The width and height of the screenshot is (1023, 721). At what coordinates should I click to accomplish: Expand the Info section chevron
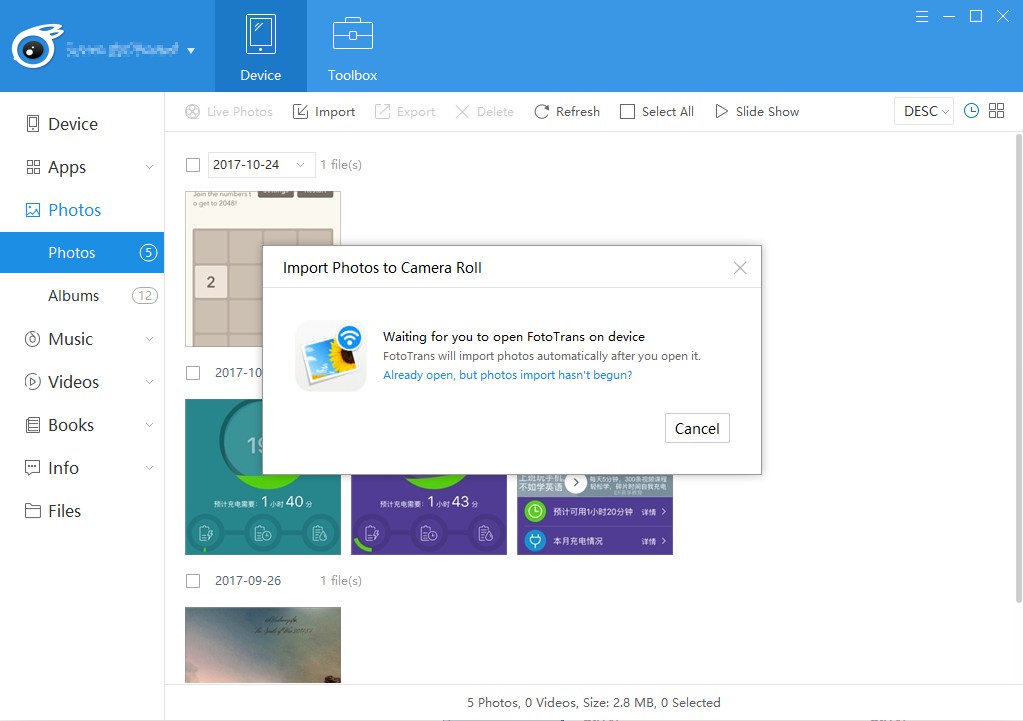(x=149, y=468)
